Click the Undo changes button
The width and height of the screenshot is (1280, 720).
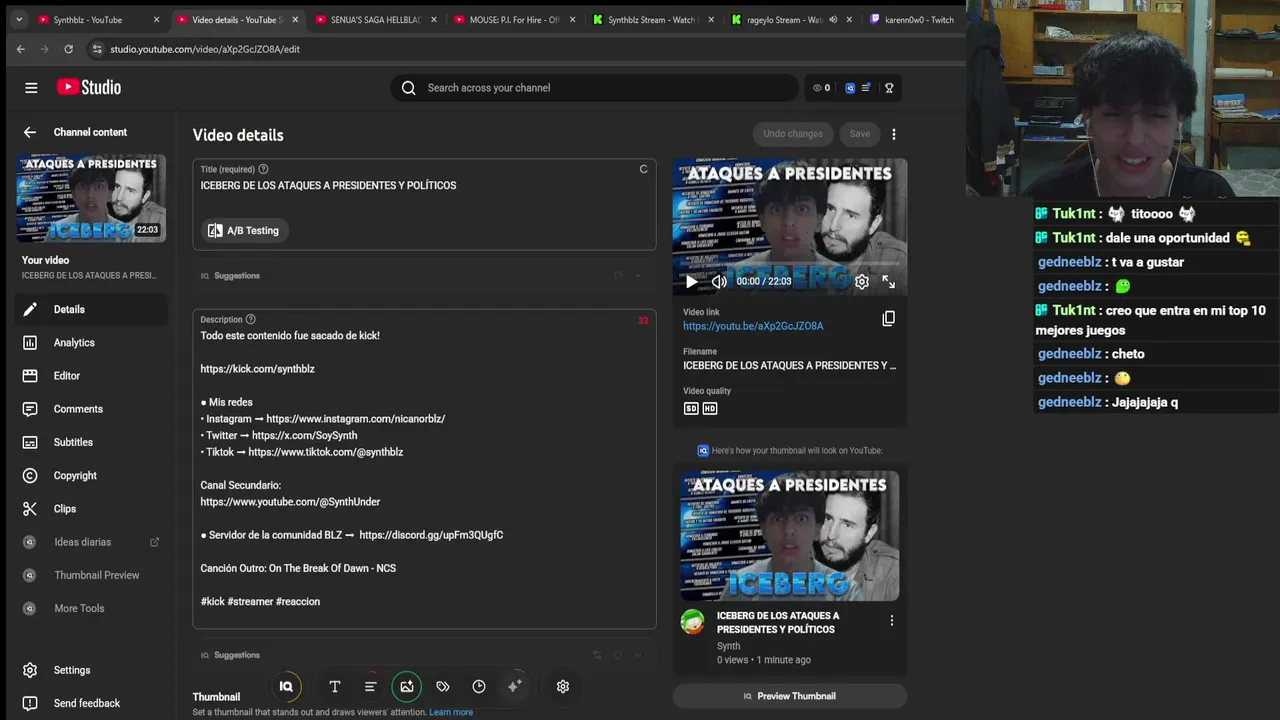click(x=793, y=134)
